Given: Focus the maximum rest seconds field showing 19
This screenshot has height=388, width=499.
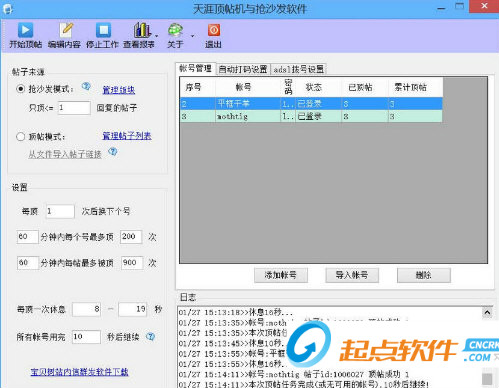Looking at the screenshot, I should (133, 309).
